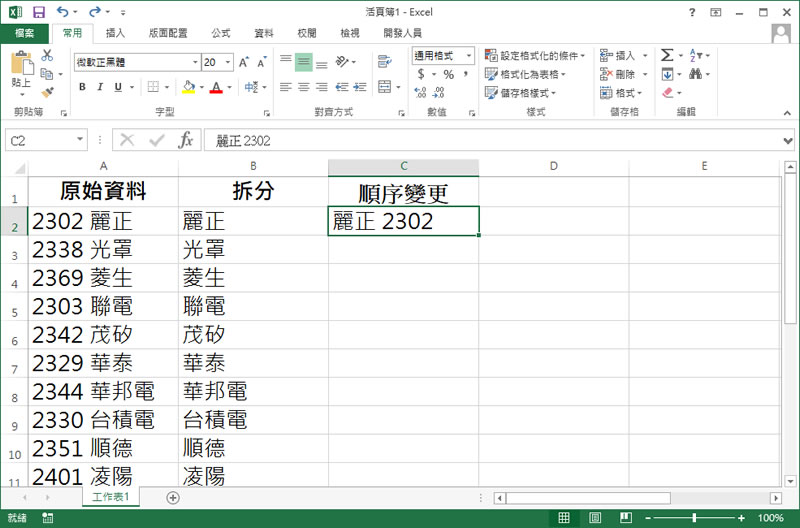Toggle Bold formatting
The width and height of the screenshot is (800, 528).
[82, 87]
